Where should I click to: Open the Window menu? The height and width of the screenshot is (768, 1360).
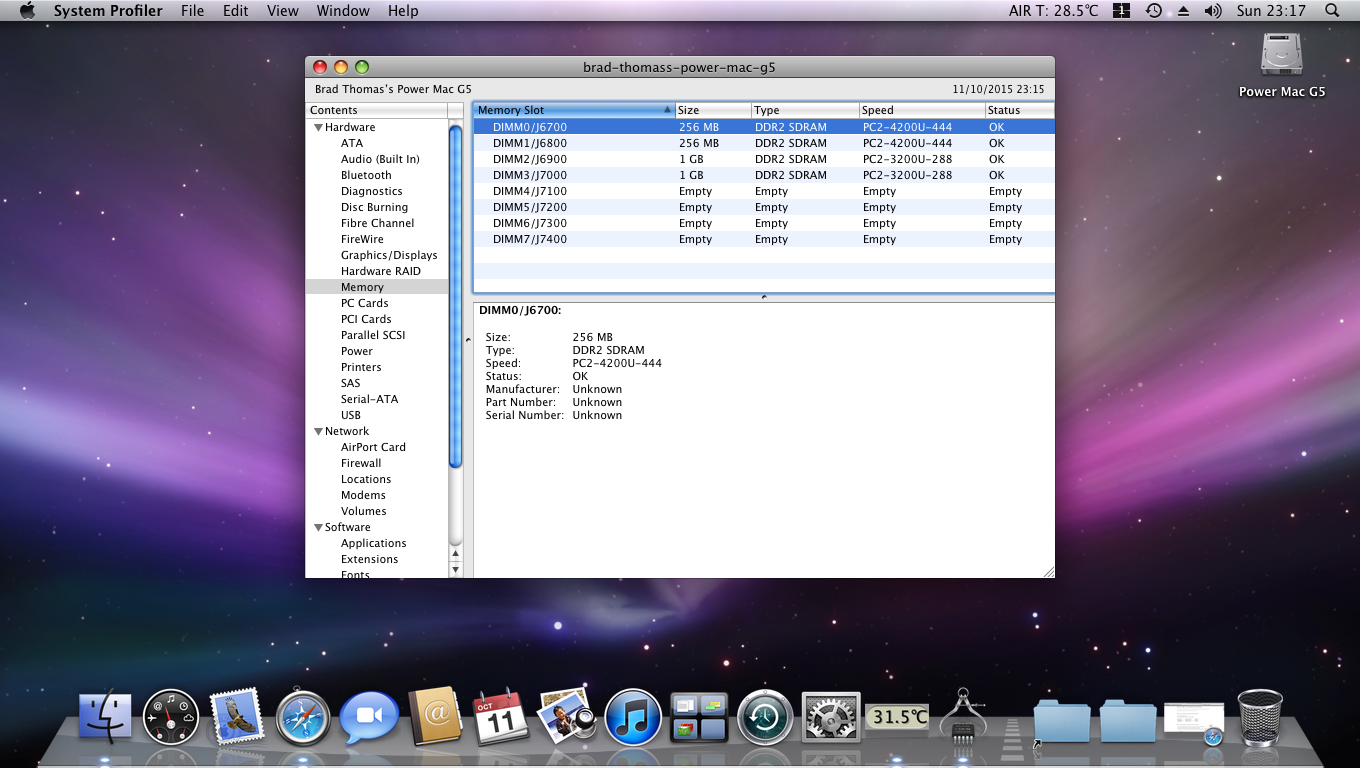pyautogui.click(x=342, y=11)
